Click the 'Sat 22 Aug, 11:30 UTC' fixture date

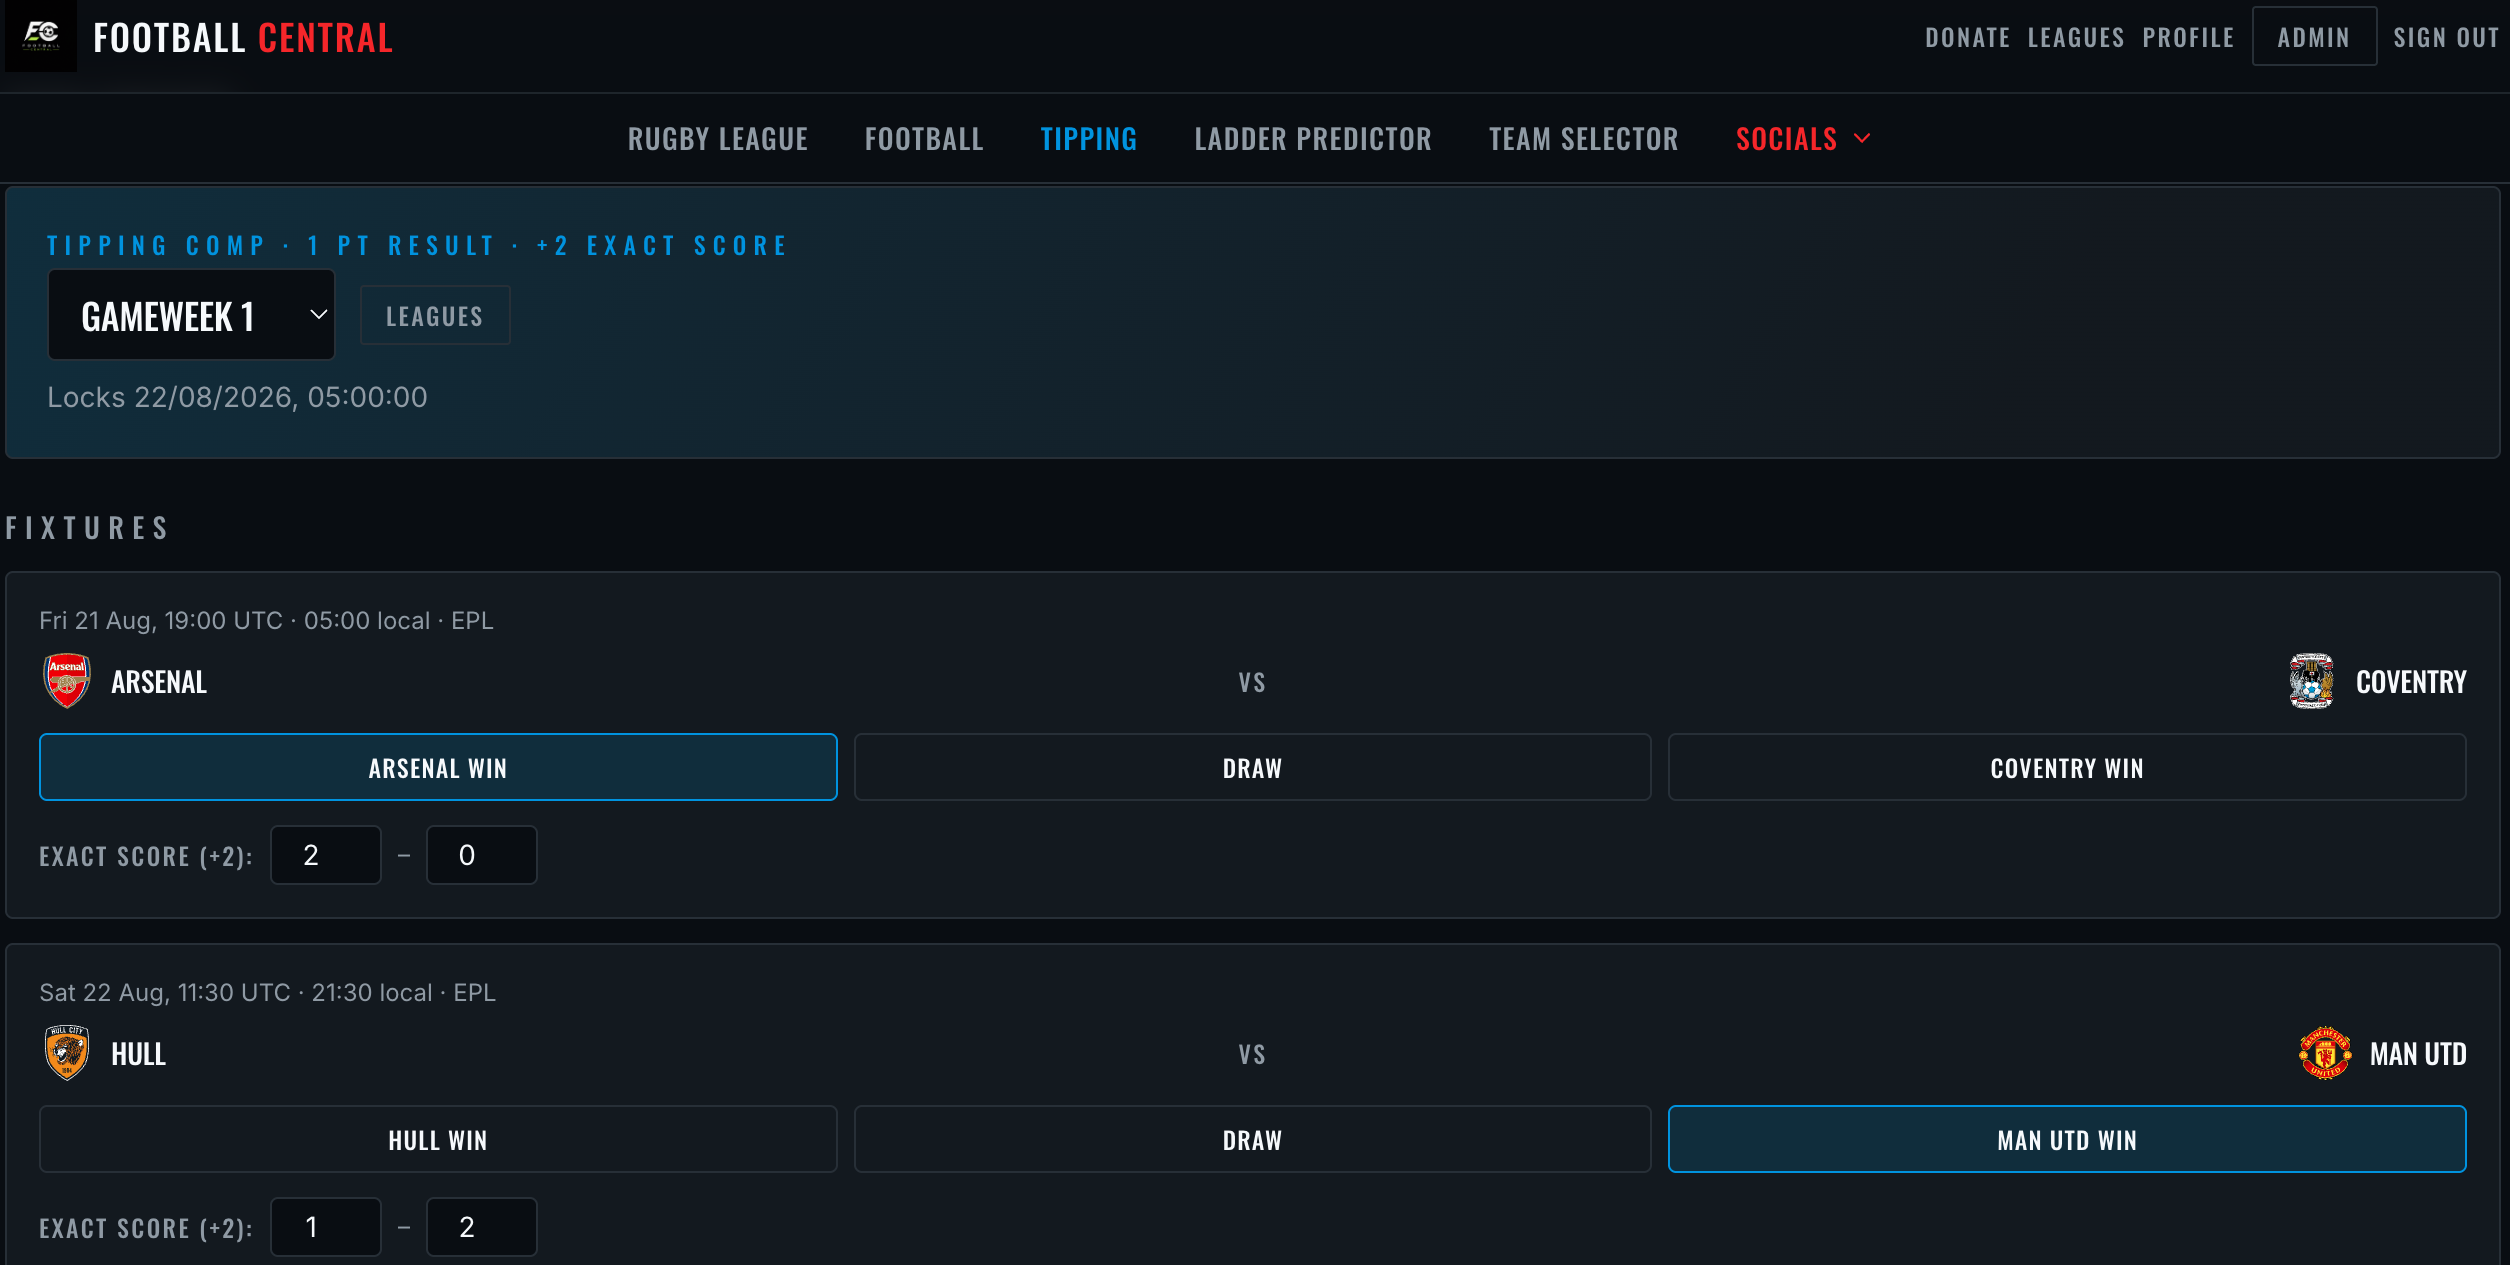pos(165,992)
